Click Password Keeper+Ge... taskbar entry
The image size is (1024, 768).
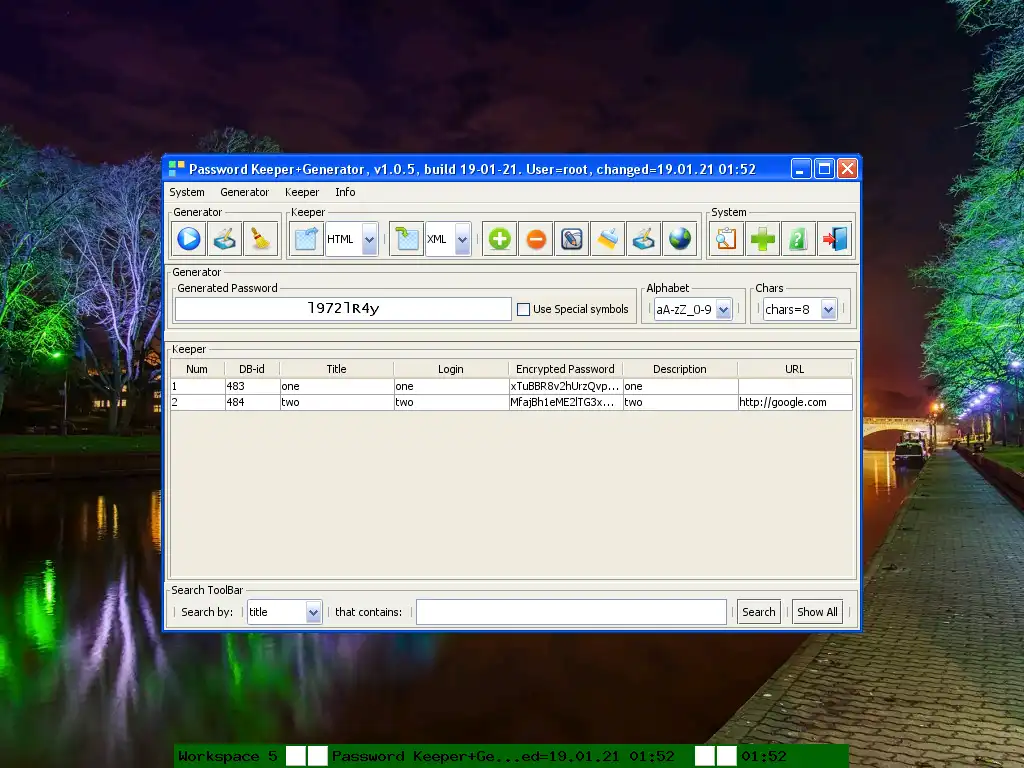click(503, 756)
